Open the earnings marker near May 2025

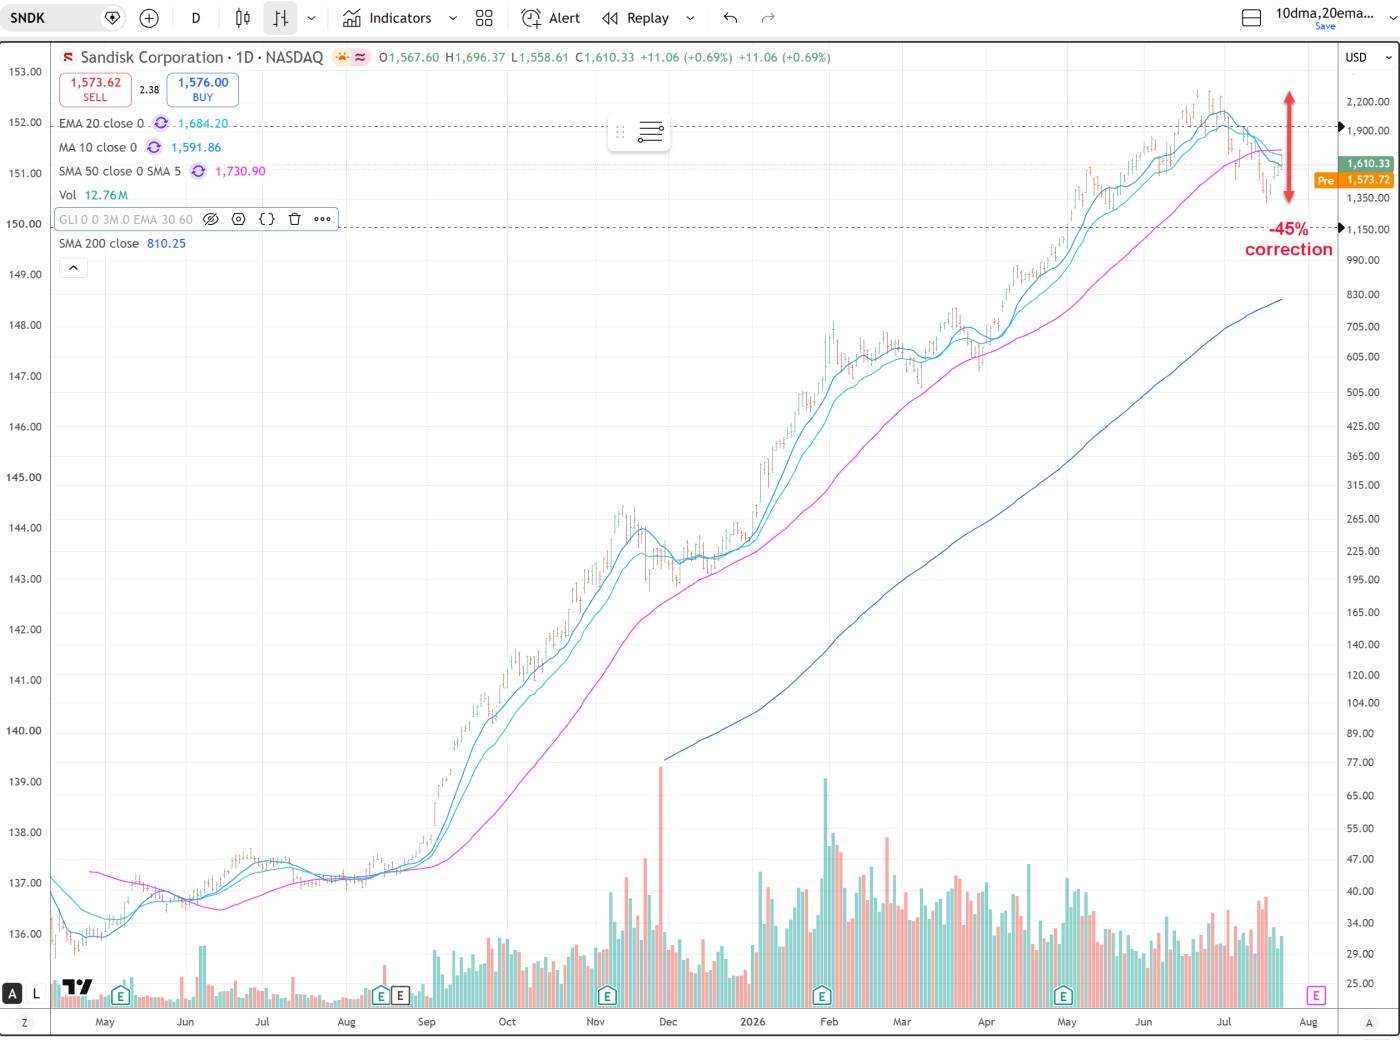[x=121, y=996]
